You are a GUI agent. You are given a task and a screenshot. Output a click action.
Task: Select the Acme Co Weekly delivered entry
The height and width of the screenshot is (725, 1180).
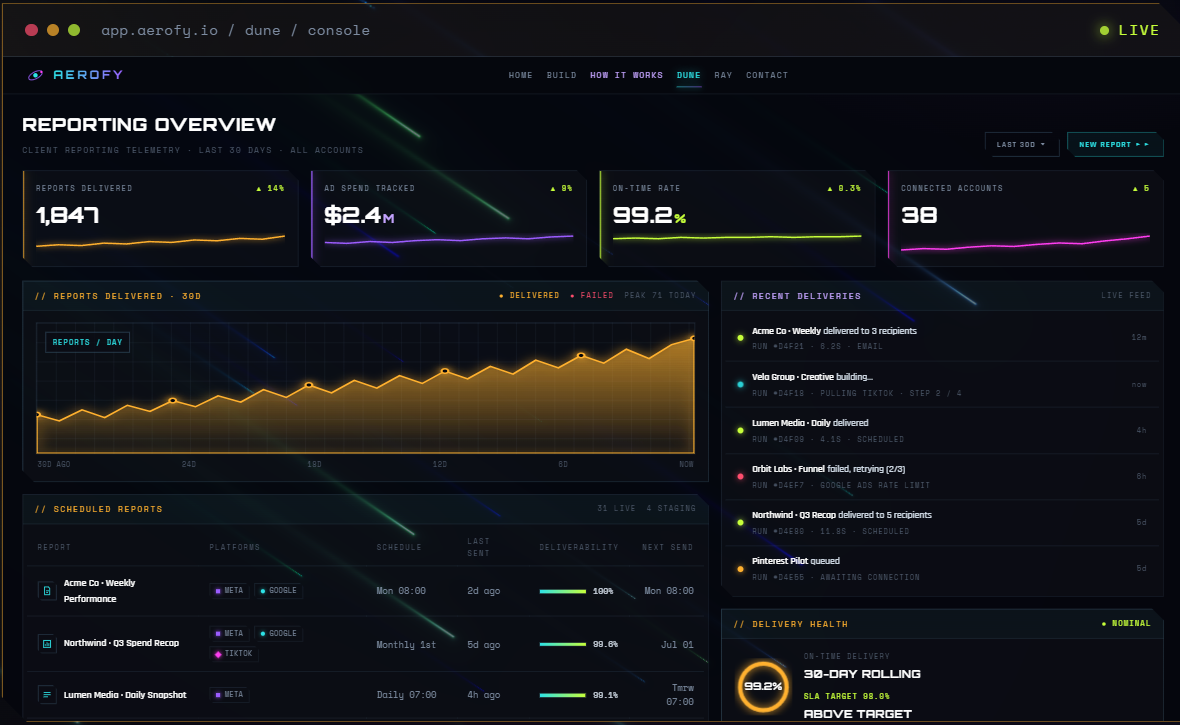point(942,338)
